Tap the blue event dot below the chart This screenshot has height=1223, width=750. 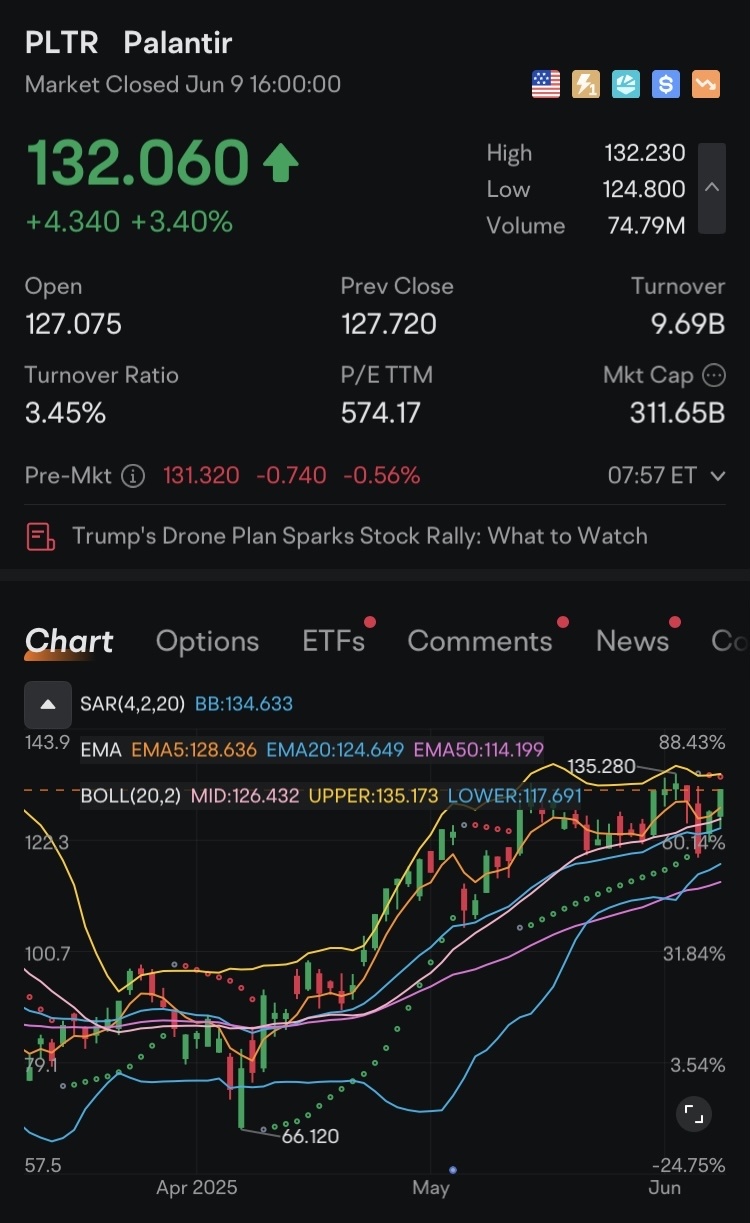(453, 1169)
